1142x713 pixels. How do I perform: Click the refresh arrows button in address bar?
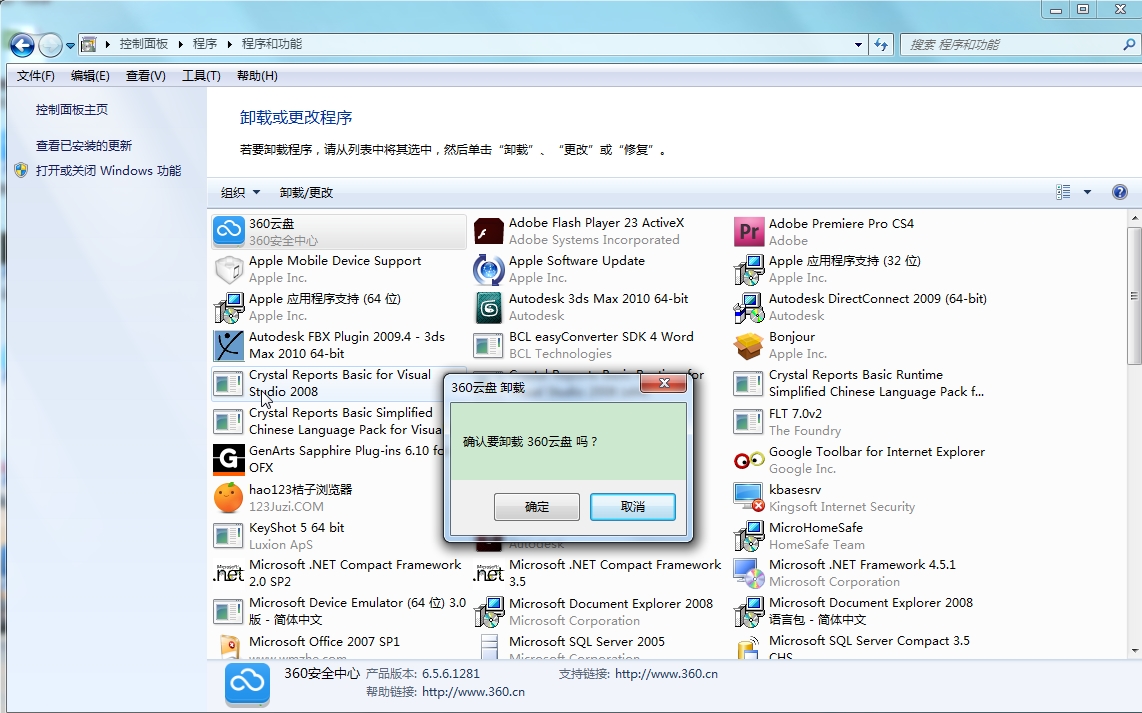(x=881, y=44)
